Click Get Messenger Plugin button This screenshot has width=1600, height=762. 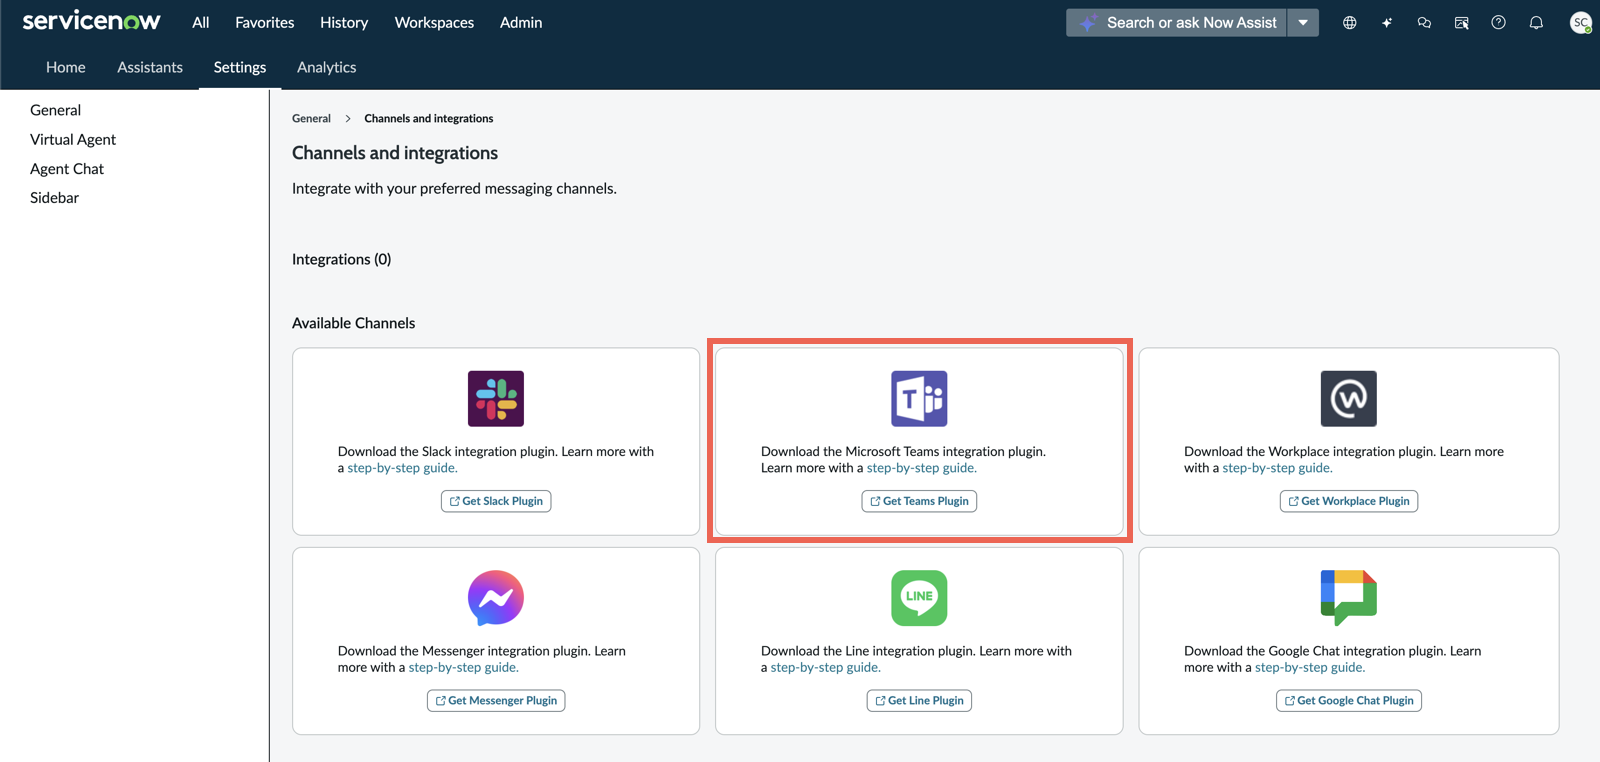tap(496, 701)
